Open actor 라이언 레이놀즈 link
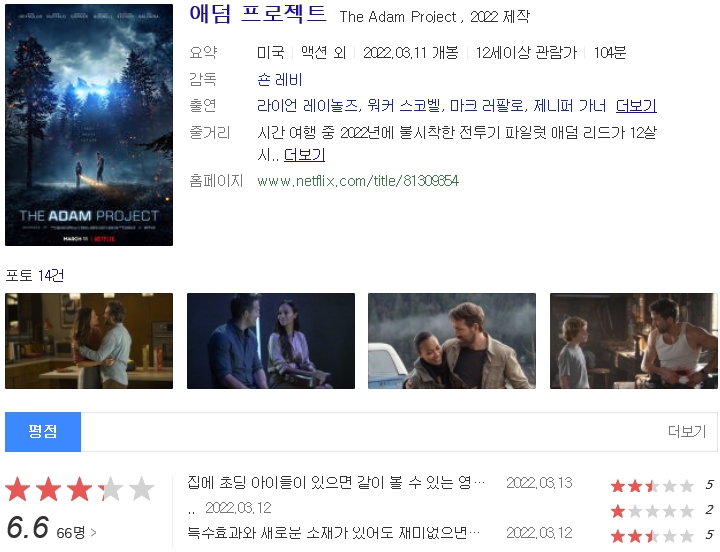 point(307,106)
